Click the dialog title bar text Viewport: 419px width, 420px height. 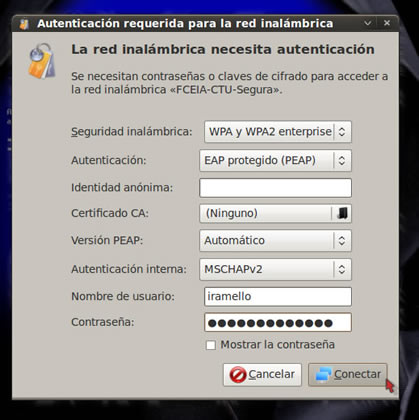click(185, 24)
